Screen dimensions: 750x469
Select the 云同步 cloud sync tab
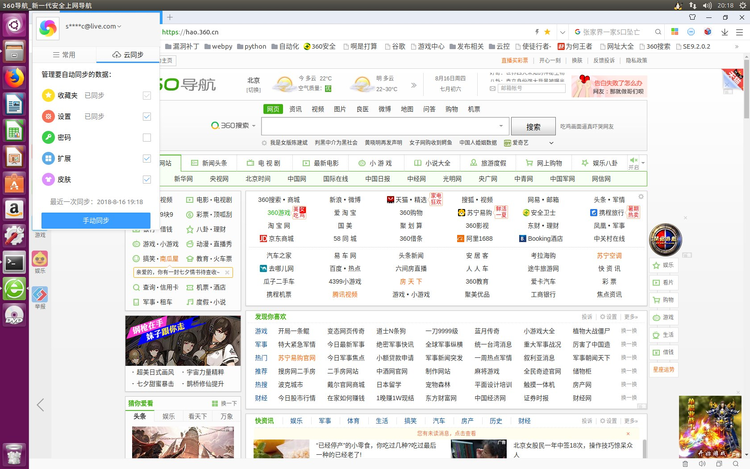tap(128, 55)
